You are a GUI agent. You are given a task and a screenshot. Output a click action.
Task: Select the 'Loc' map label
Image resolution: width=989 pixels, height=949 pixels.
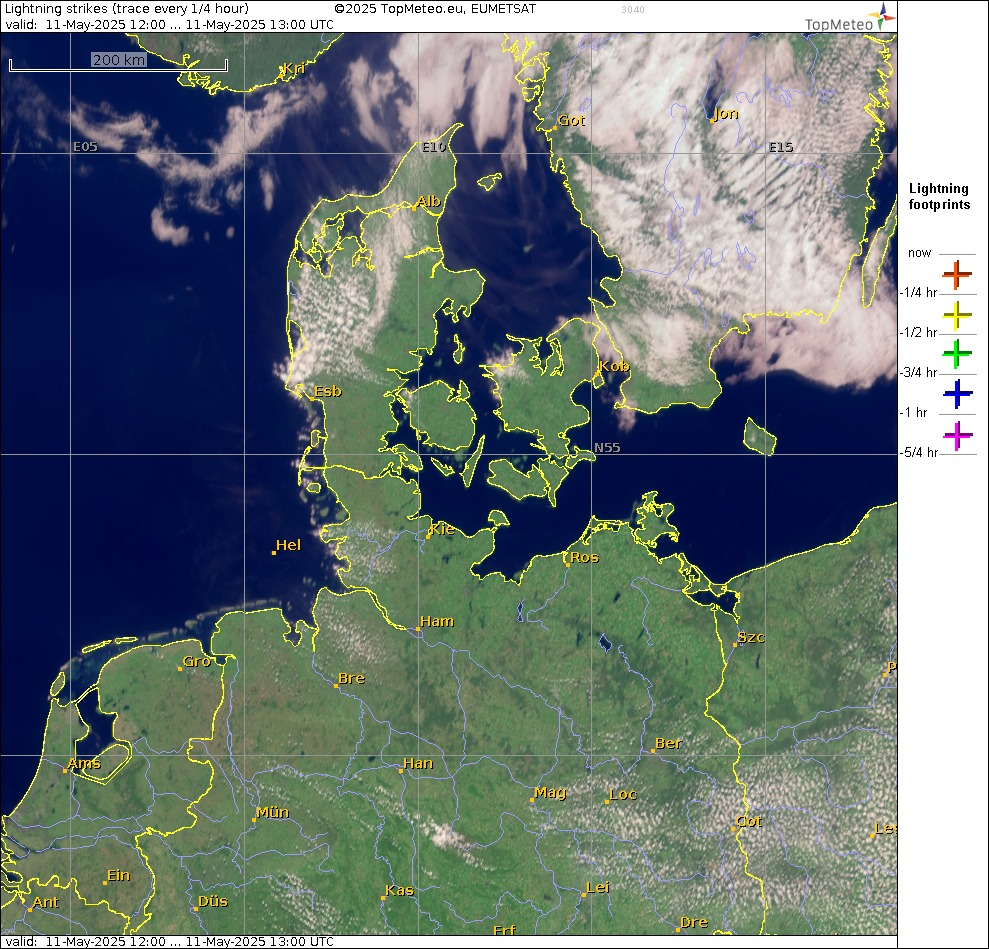click(x=623, y=794)
